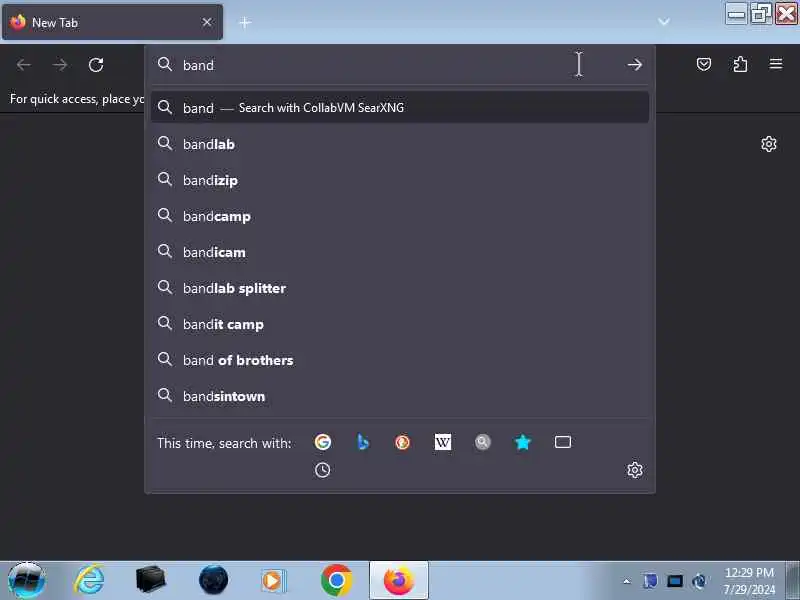Search band with CollabVM SearXNG

click(x=399, y=108)
